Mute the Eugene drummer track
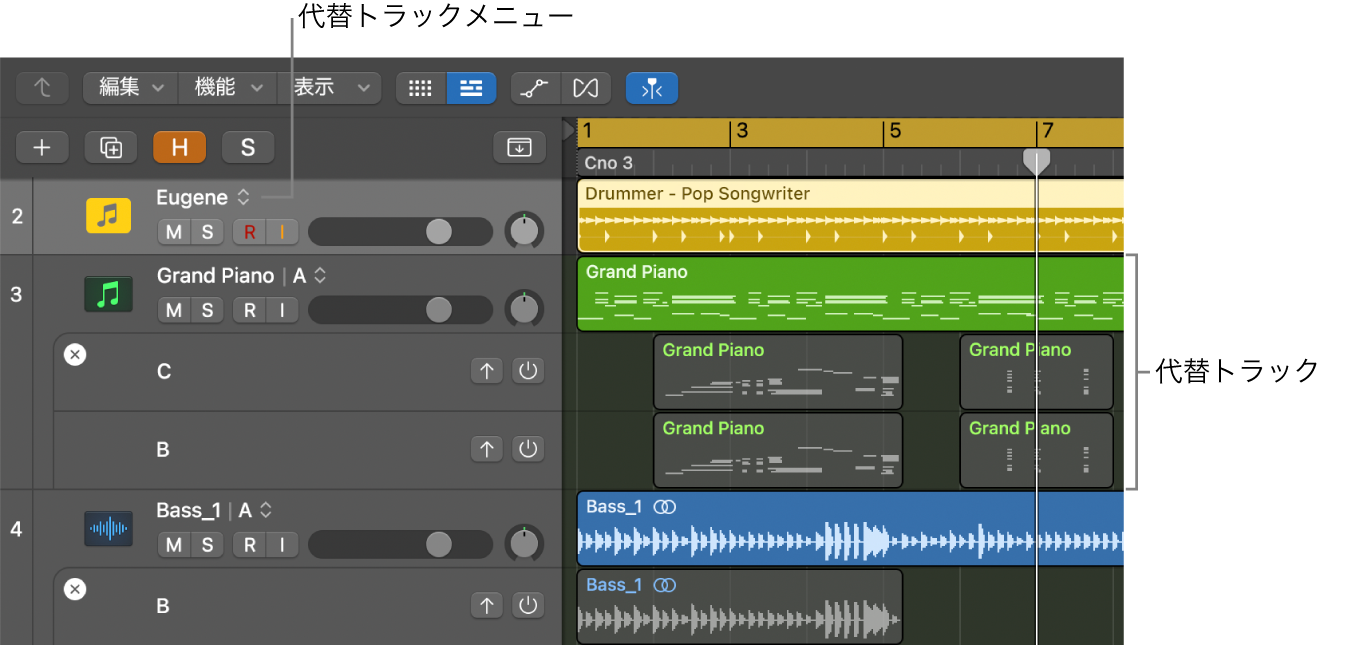Image resolution: width=1346 pixels, height=646 pixels. pyautogui.click(x=174, y=232)
